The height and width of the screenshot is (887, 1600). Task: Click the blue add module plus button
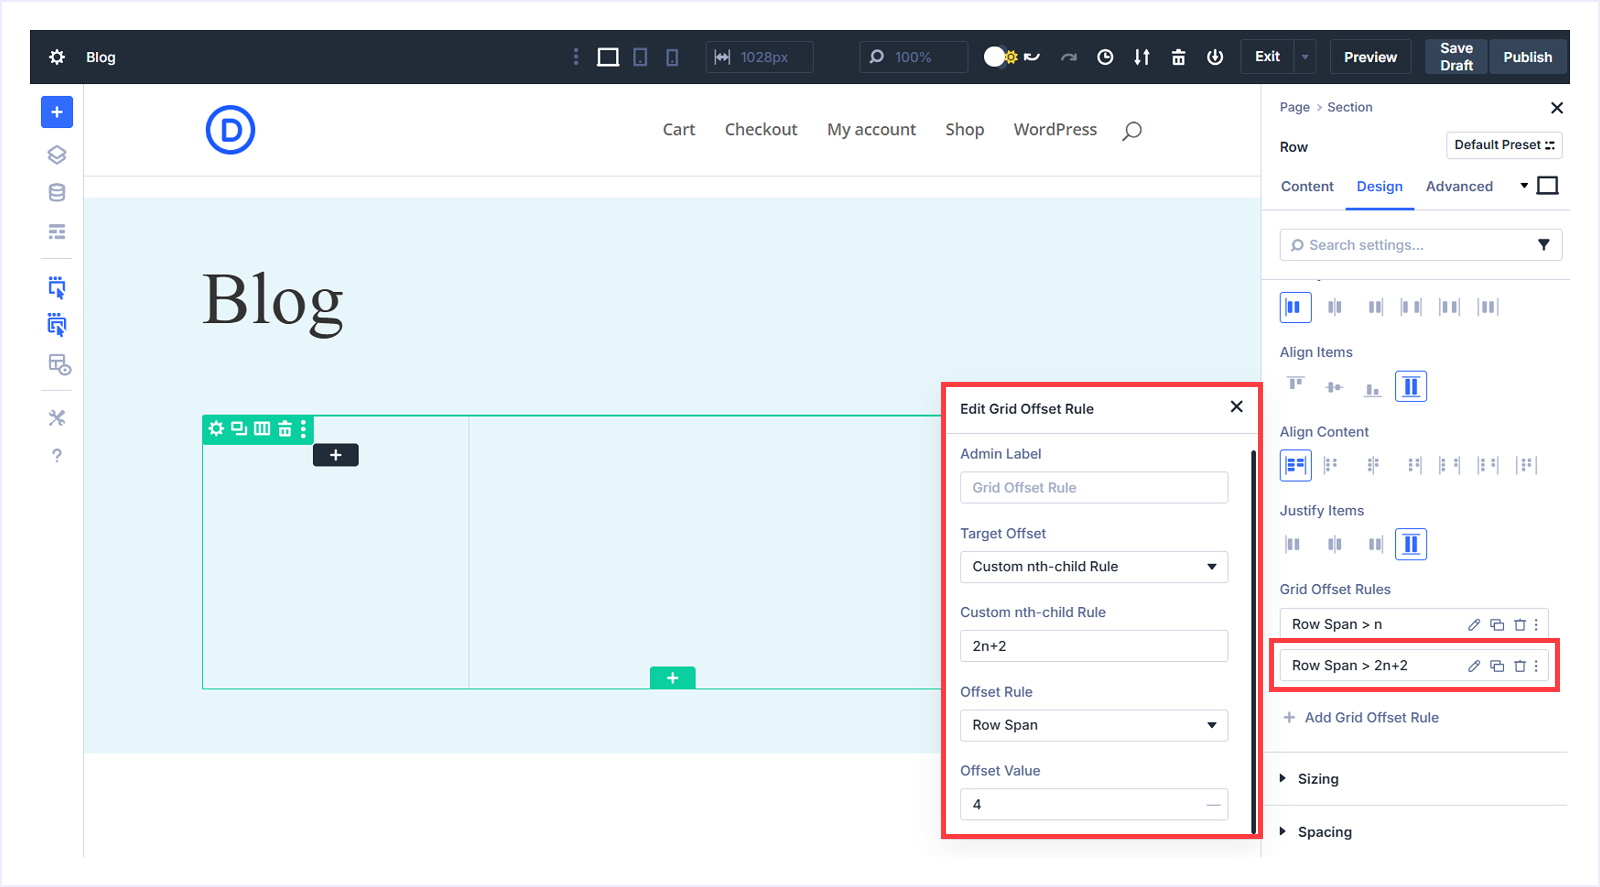coord(57,112)
